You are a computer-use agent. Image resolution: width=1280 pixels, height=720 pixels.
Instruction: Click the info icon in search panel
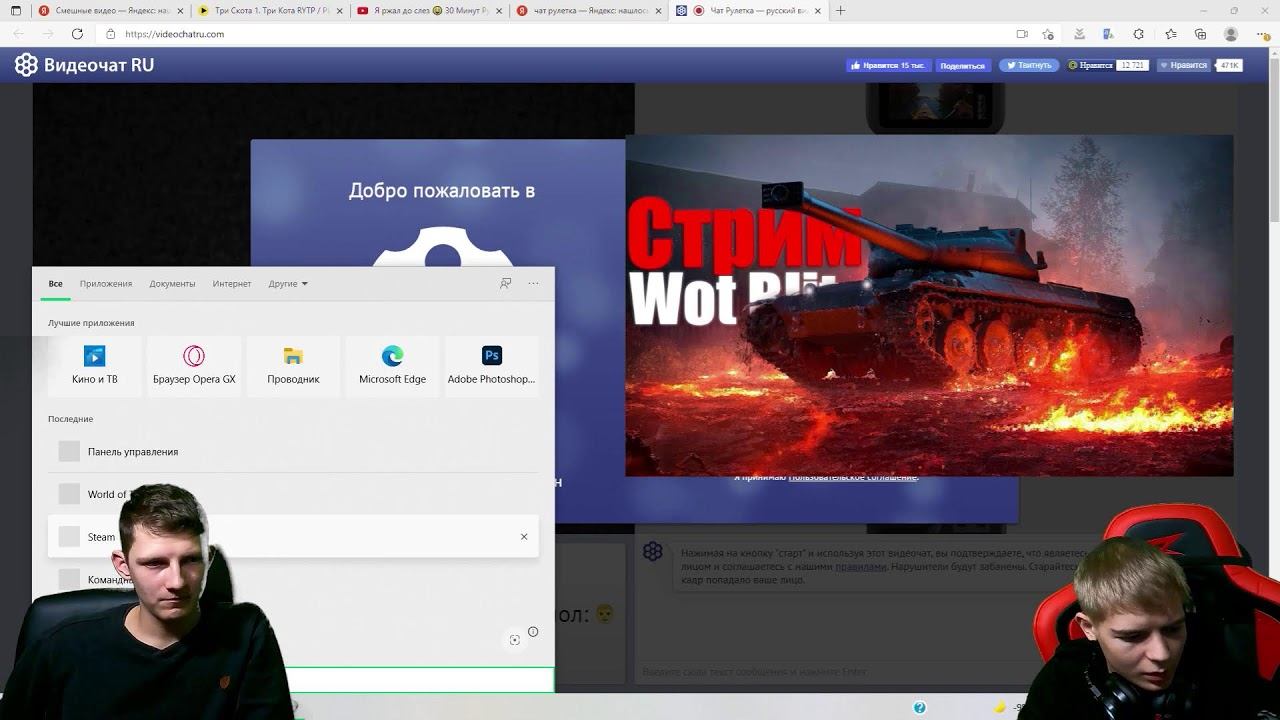point(533,632)
